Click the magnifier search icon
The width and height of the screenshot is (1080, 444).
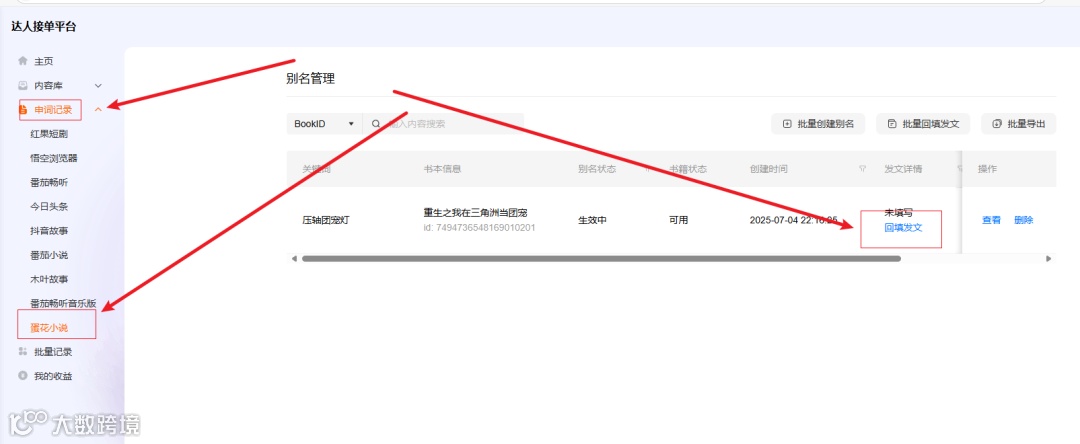[376, 124]
